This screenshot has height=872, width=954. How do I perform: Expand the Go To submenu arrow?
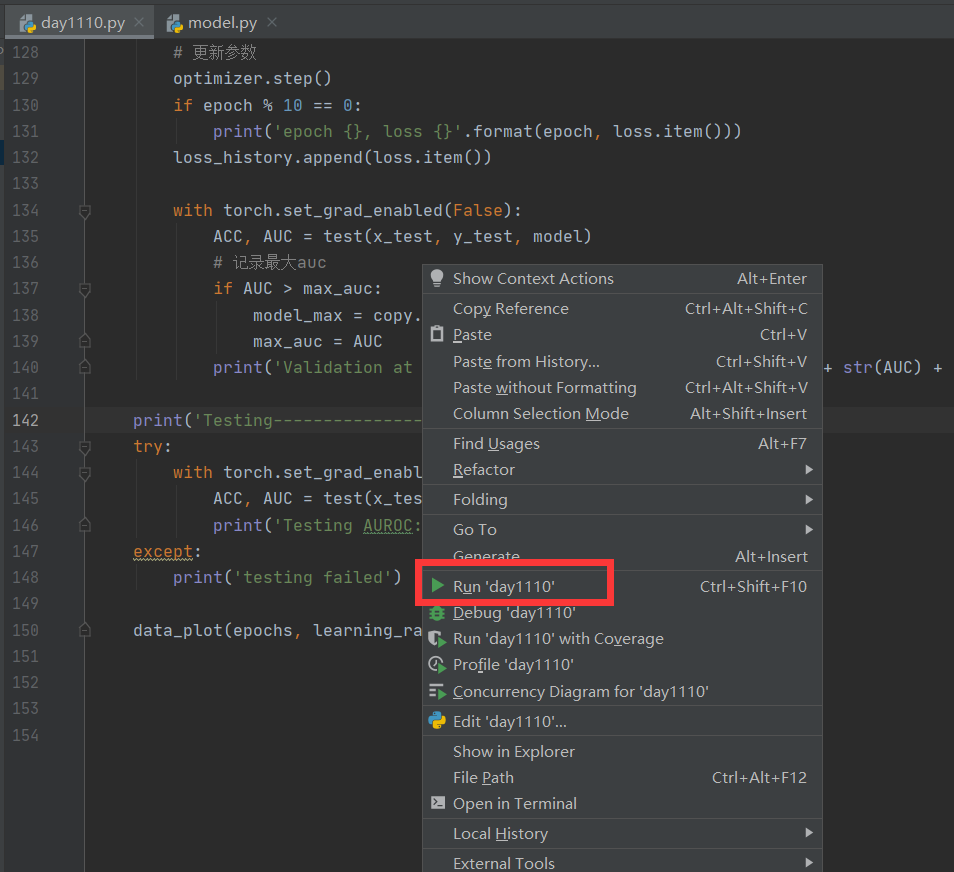click(x=809, y=529)
